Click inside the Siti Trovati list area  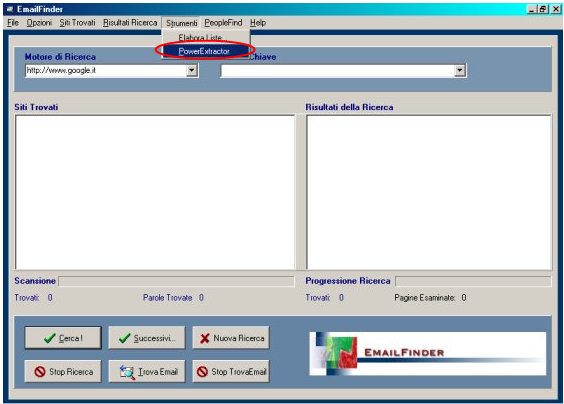click(155, 192)
